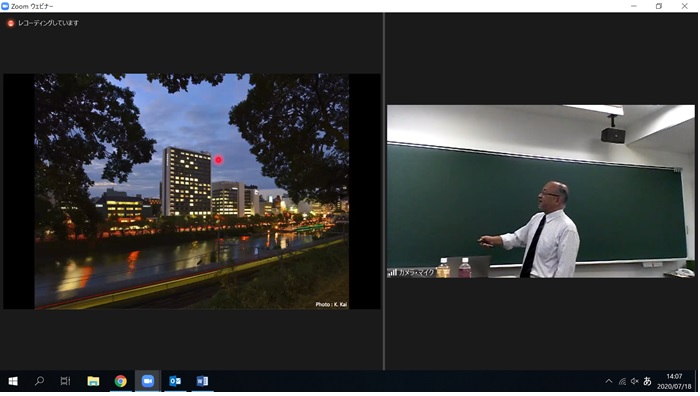700x396 pixels.
Task: Click the red recording indicator icon
Action: [x=11, y=23]
